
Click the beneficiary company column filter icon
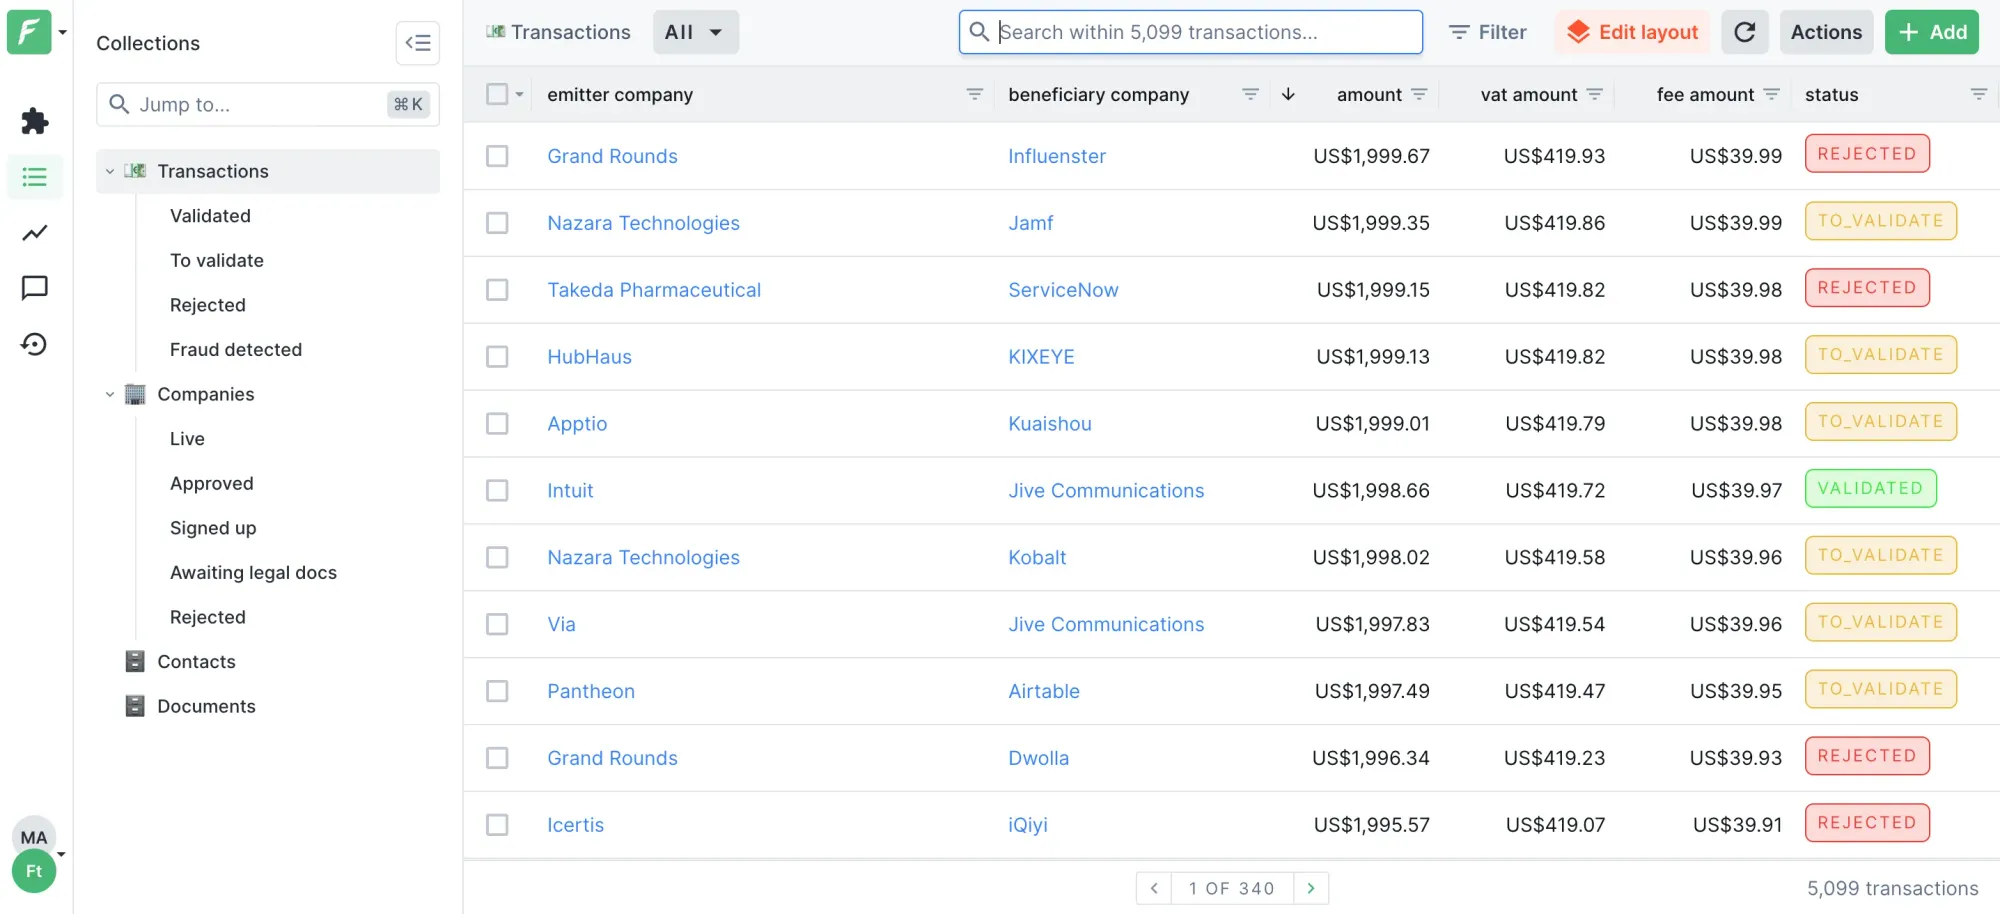click(1250, 94)
